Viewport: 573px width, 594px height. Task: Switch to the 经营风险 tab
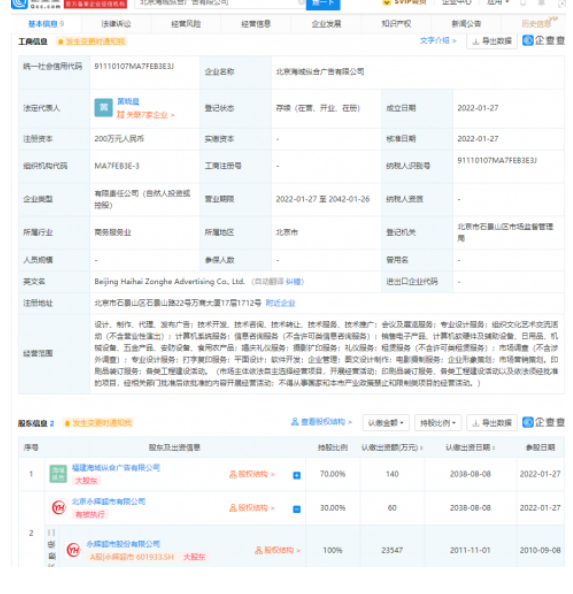pos(186,24)
